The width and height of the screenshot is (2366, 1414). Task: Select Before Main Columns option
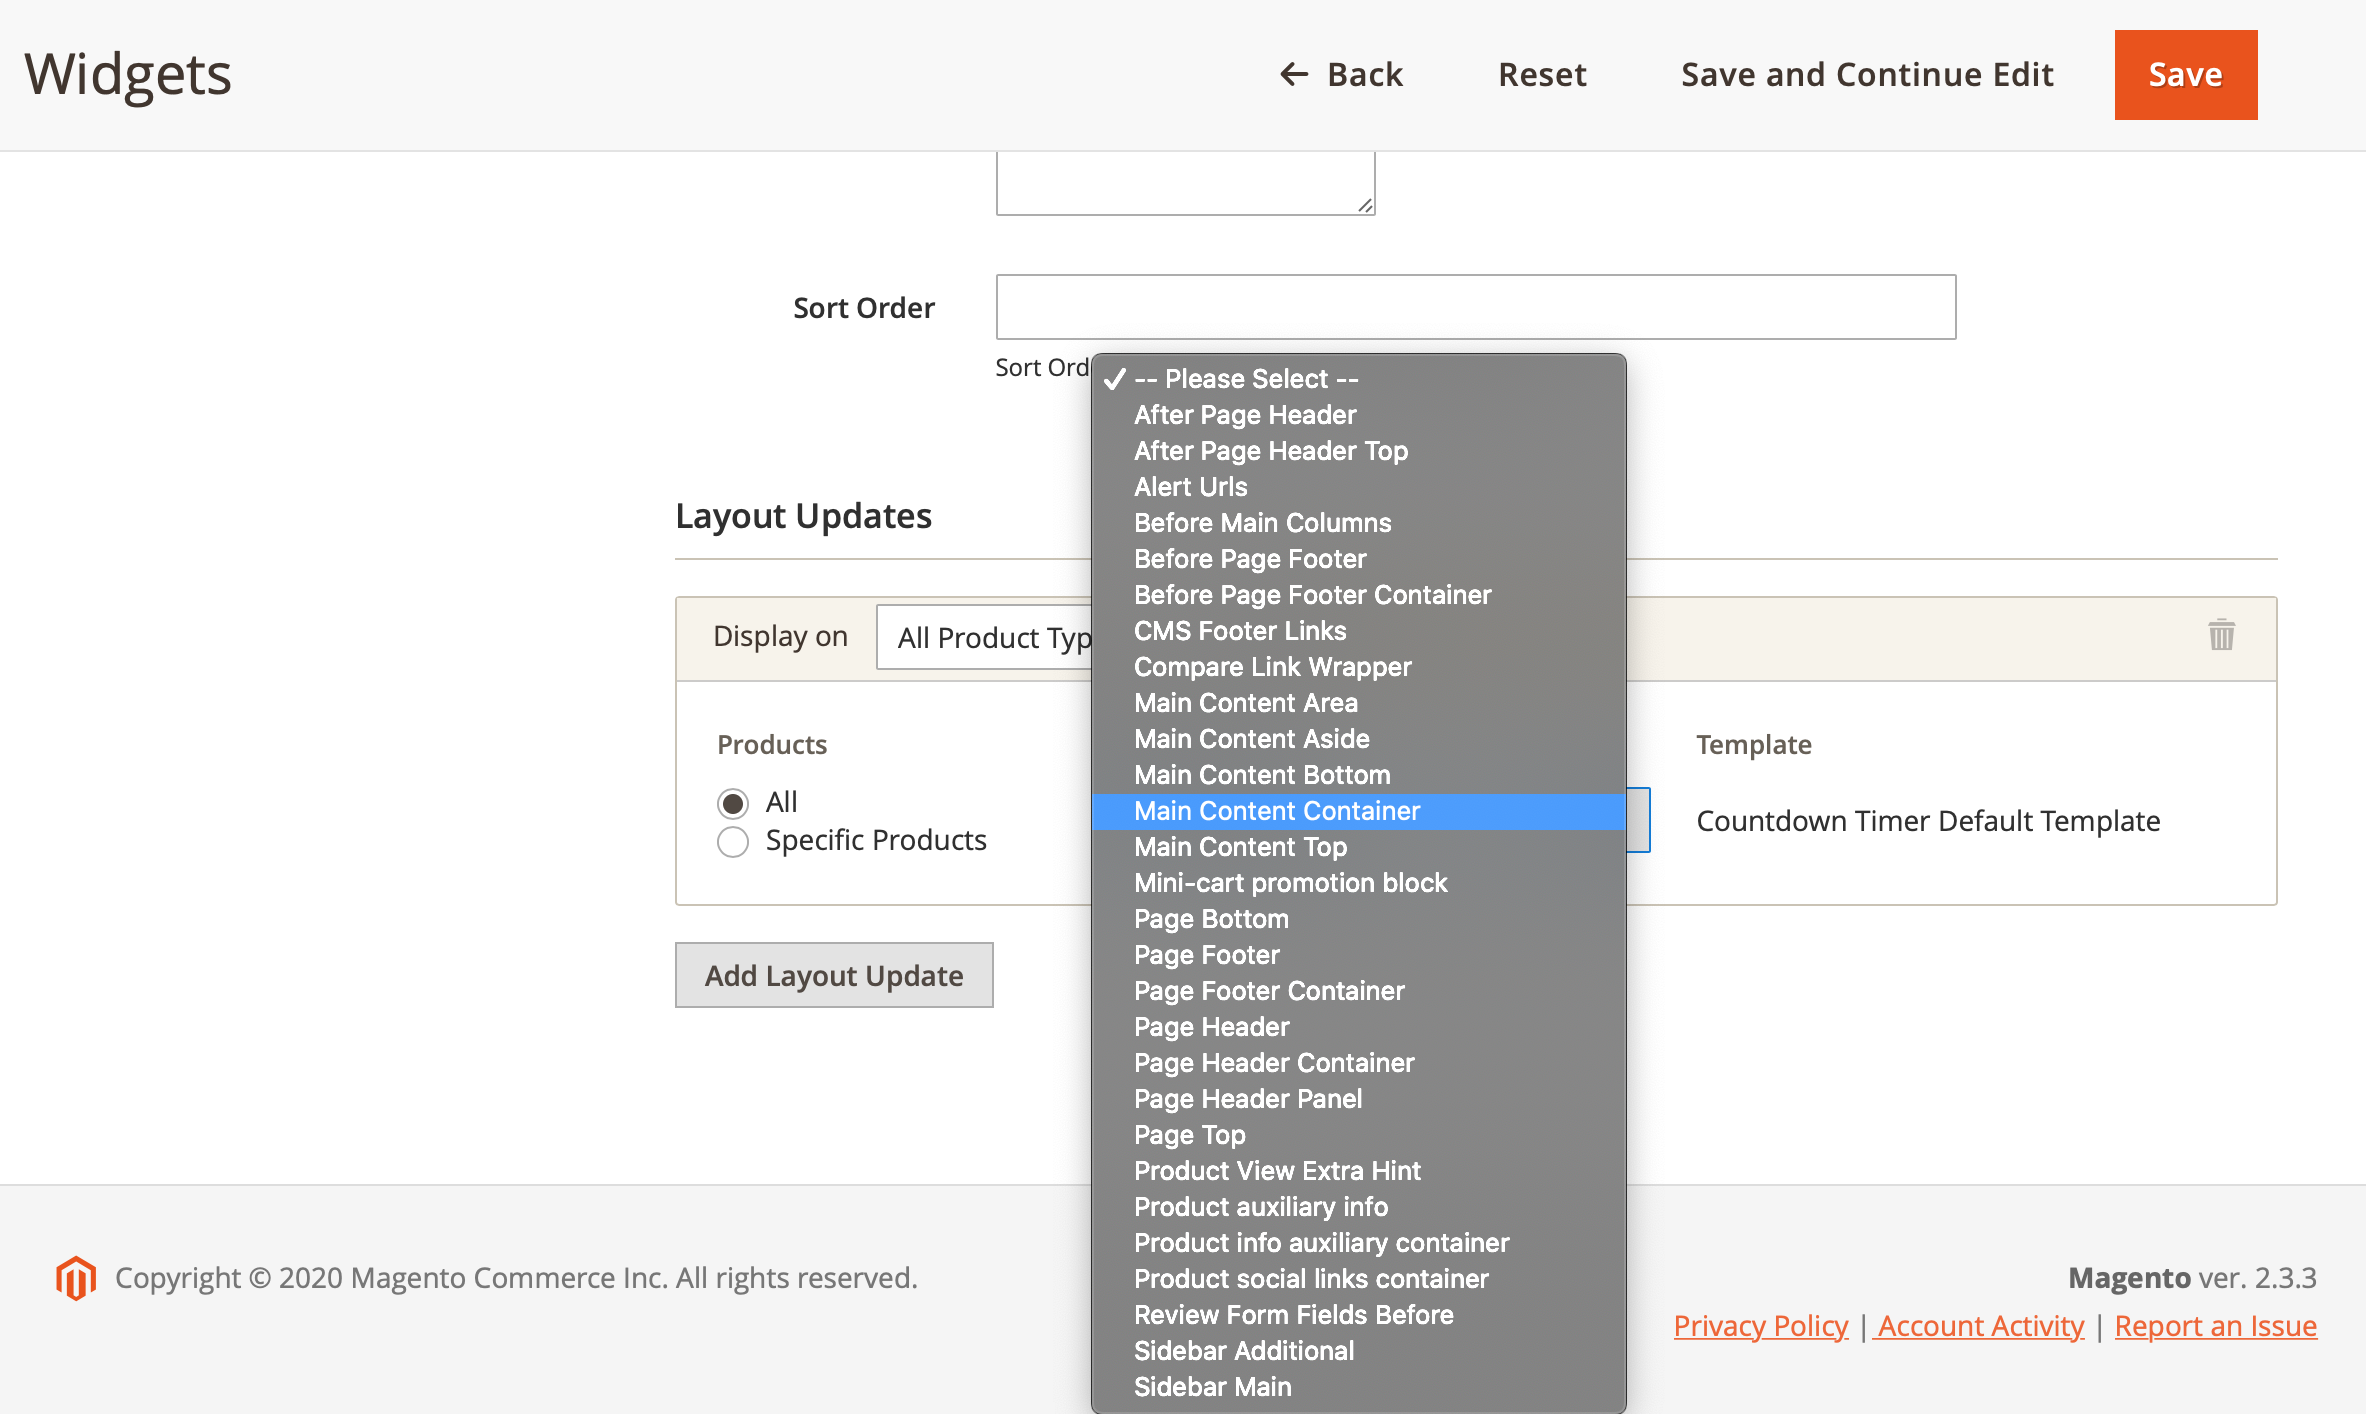click(1358, 523)
